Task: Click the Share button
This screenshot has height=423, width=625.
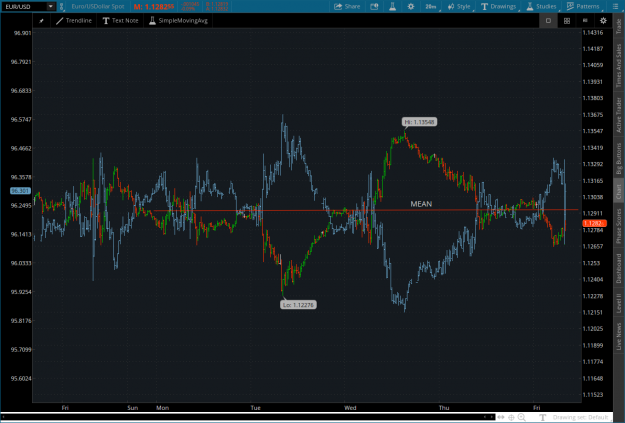Action: tap(347, 6)
